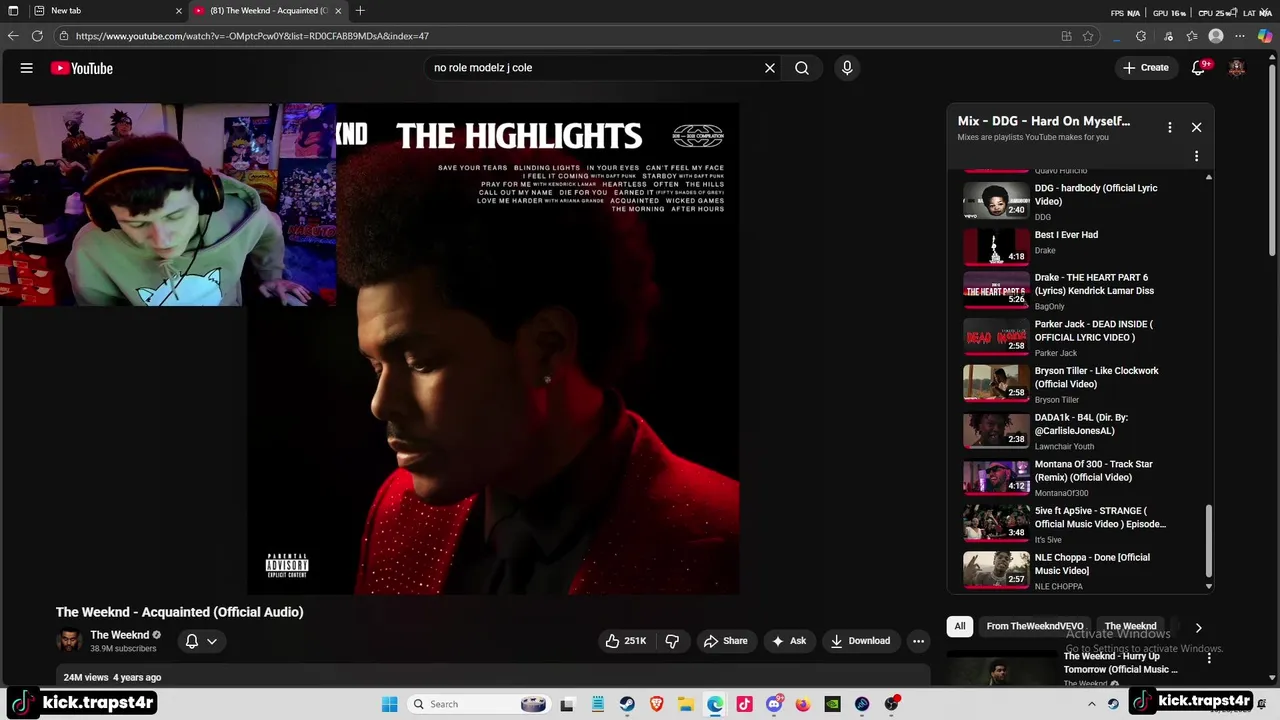Click the address bar URL
The height and width of the screenshot is (720, 1280).
coord(252,36)
